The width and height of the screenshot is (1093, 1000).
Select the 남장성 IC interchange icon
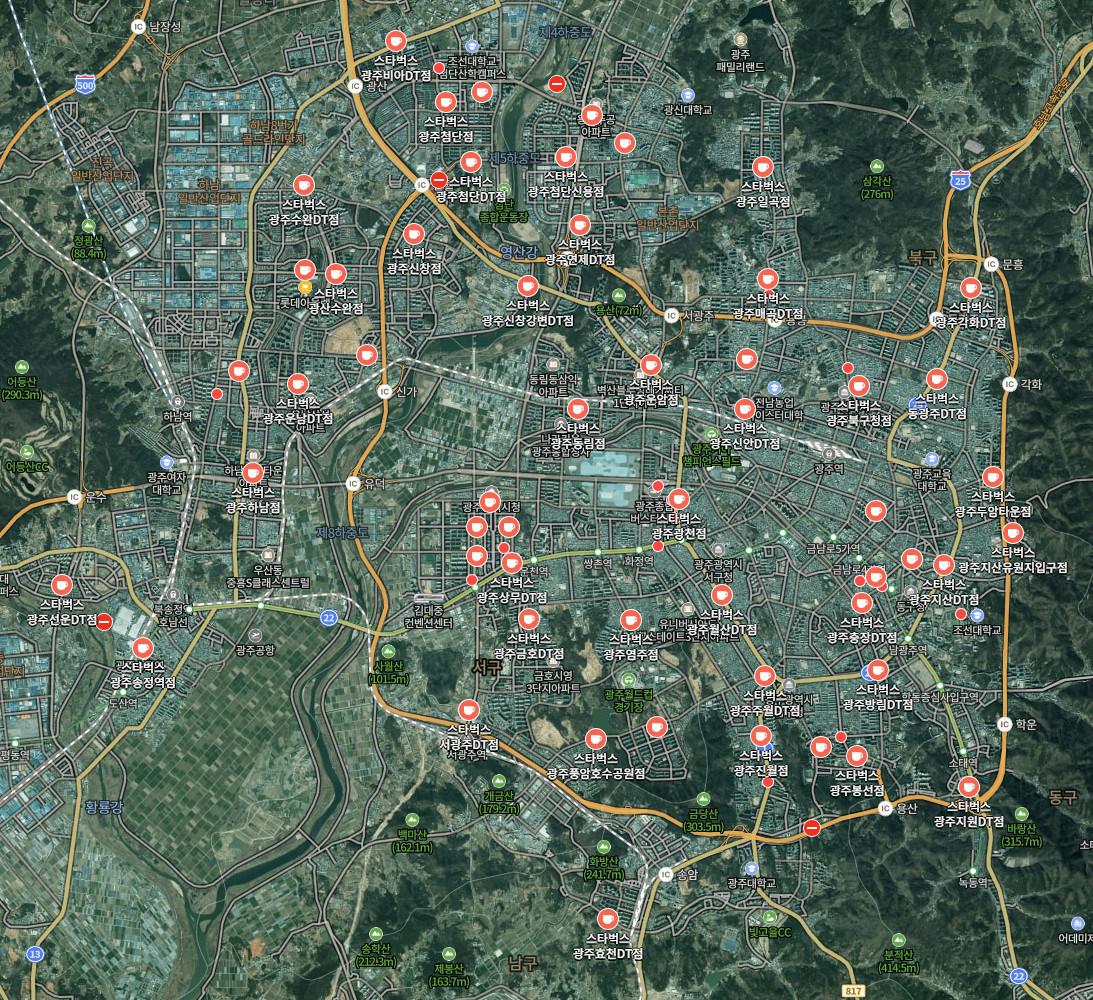tap(138, 26)
